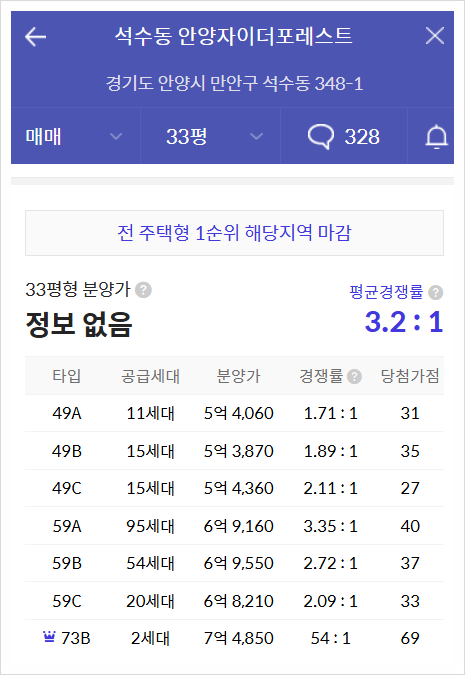Click price 5억 4,360
Viewport: 465px width, 675px height.
point(239,489)
